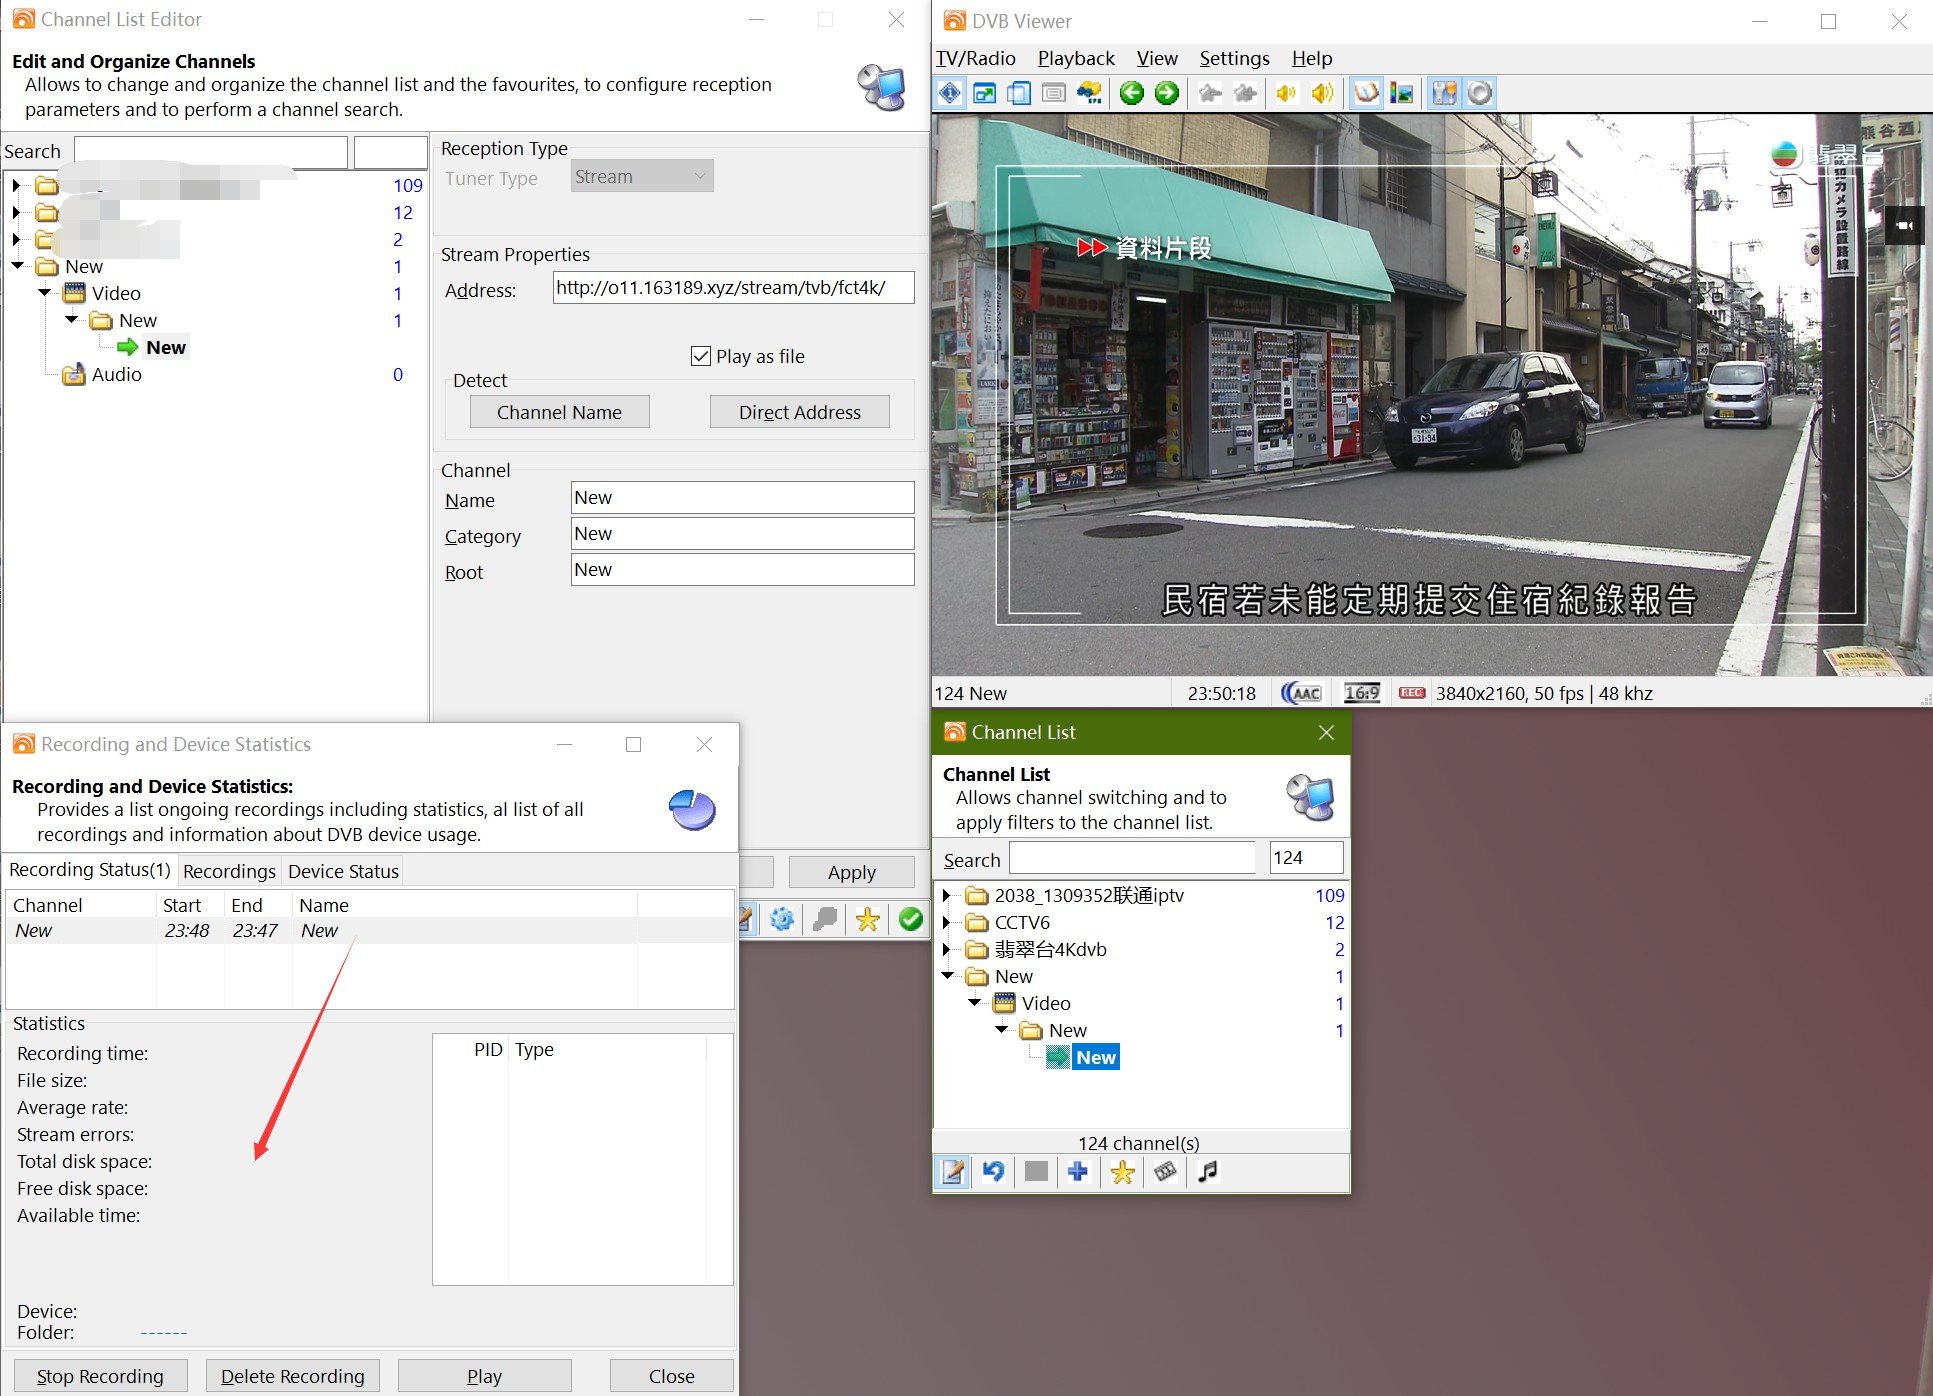This screenshot has width=1933, height=1396.
Task: Click the blue undo arrow in Channel List
Action: (993, 1171)
